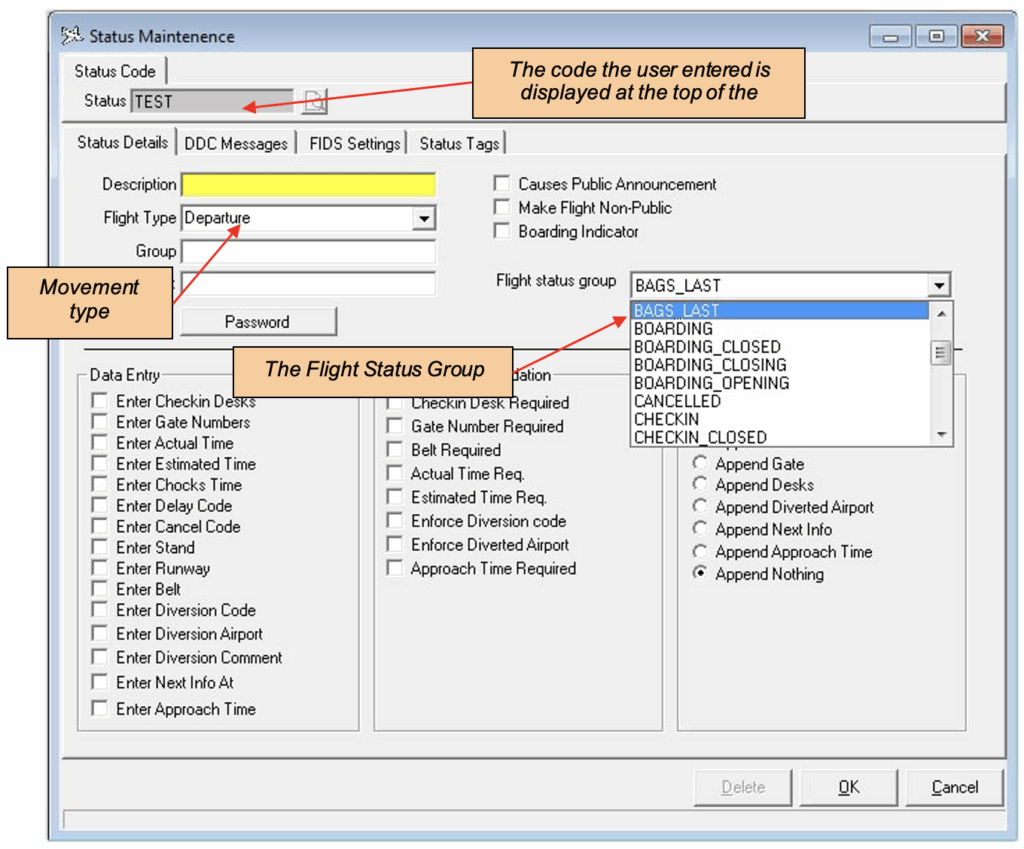Screen dimensions: 1024x849
Task: Go to the Status Tags tab
Action: (459, 143)
